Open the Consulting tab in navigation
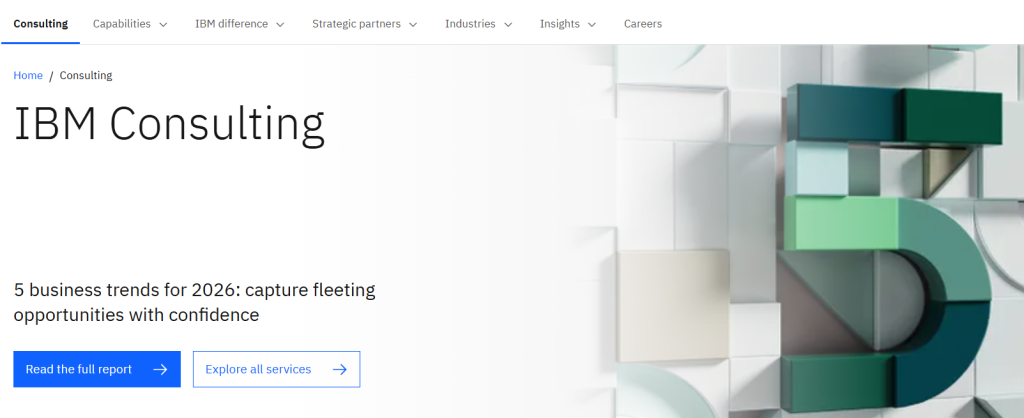 tap(40, 24)
